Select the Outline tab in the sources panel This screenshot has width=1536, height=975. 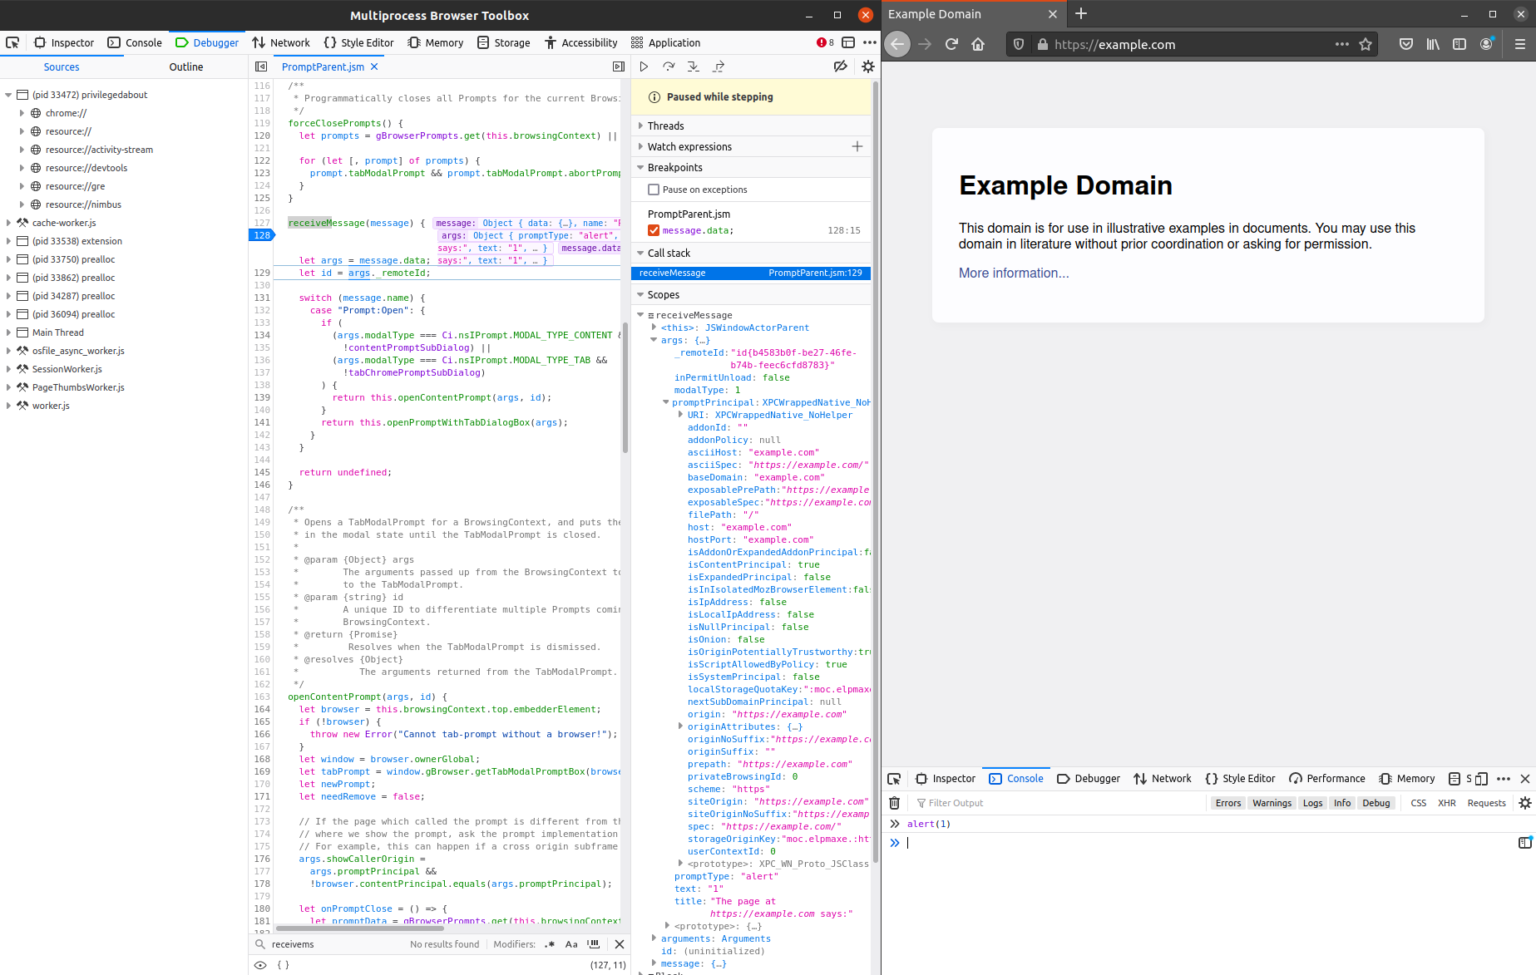click(x=185, y=66)
